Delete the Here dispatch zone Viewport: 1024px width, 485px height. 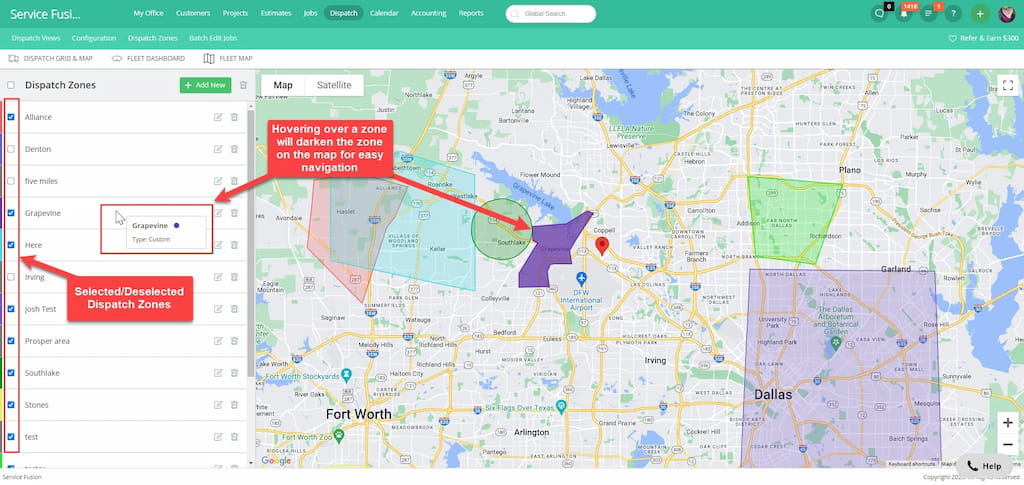[234, 245]
